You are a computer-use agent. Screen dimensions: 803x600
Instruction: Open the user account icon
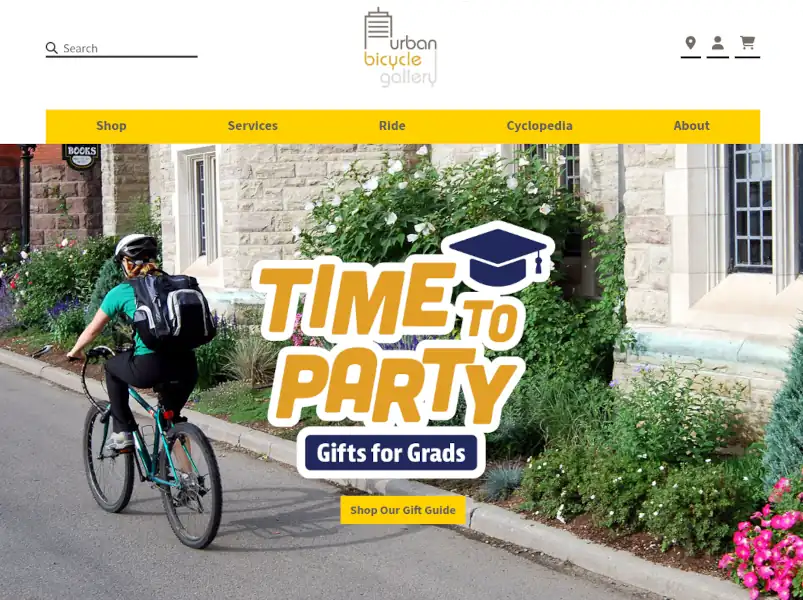pos(717,43)
